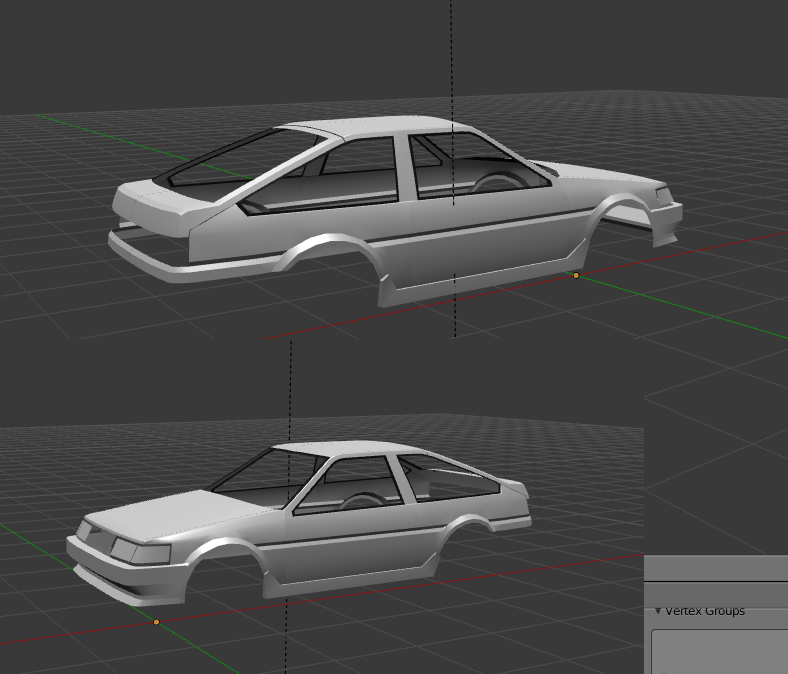Select the orange origin point of the lower car

click(x=156, y=622)
